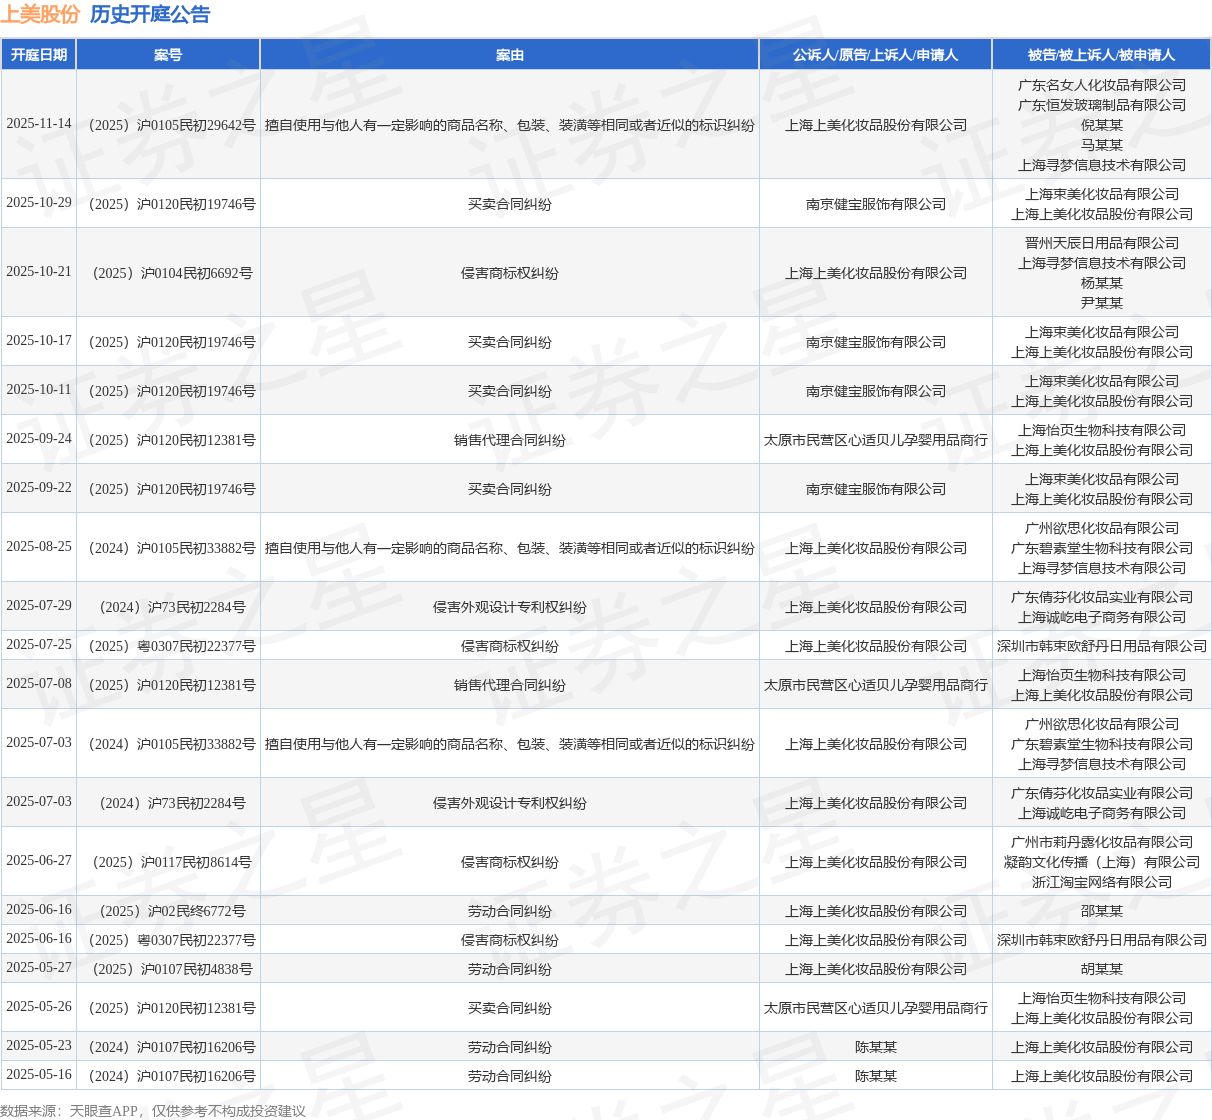Click case number 沪0104民初6692号
This screenshot has height=1120, width=1212.
[168, 273]
